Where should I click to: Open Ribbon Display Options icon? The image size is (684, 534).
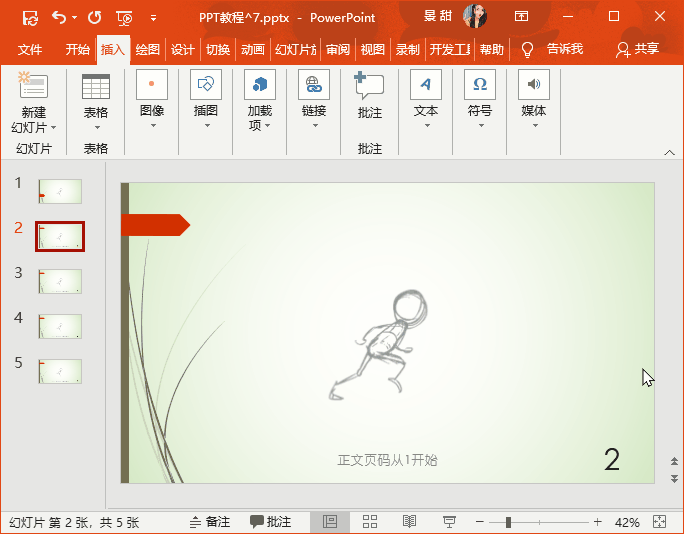coord(521,17)
